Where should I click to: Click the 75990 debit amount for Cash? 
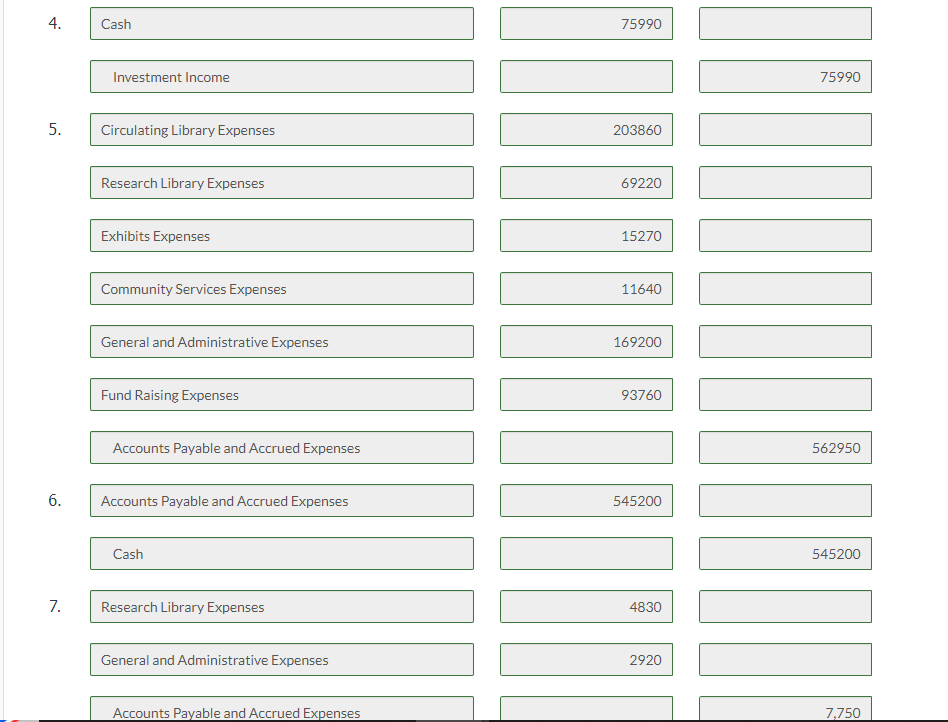click(x=586, y=23)
